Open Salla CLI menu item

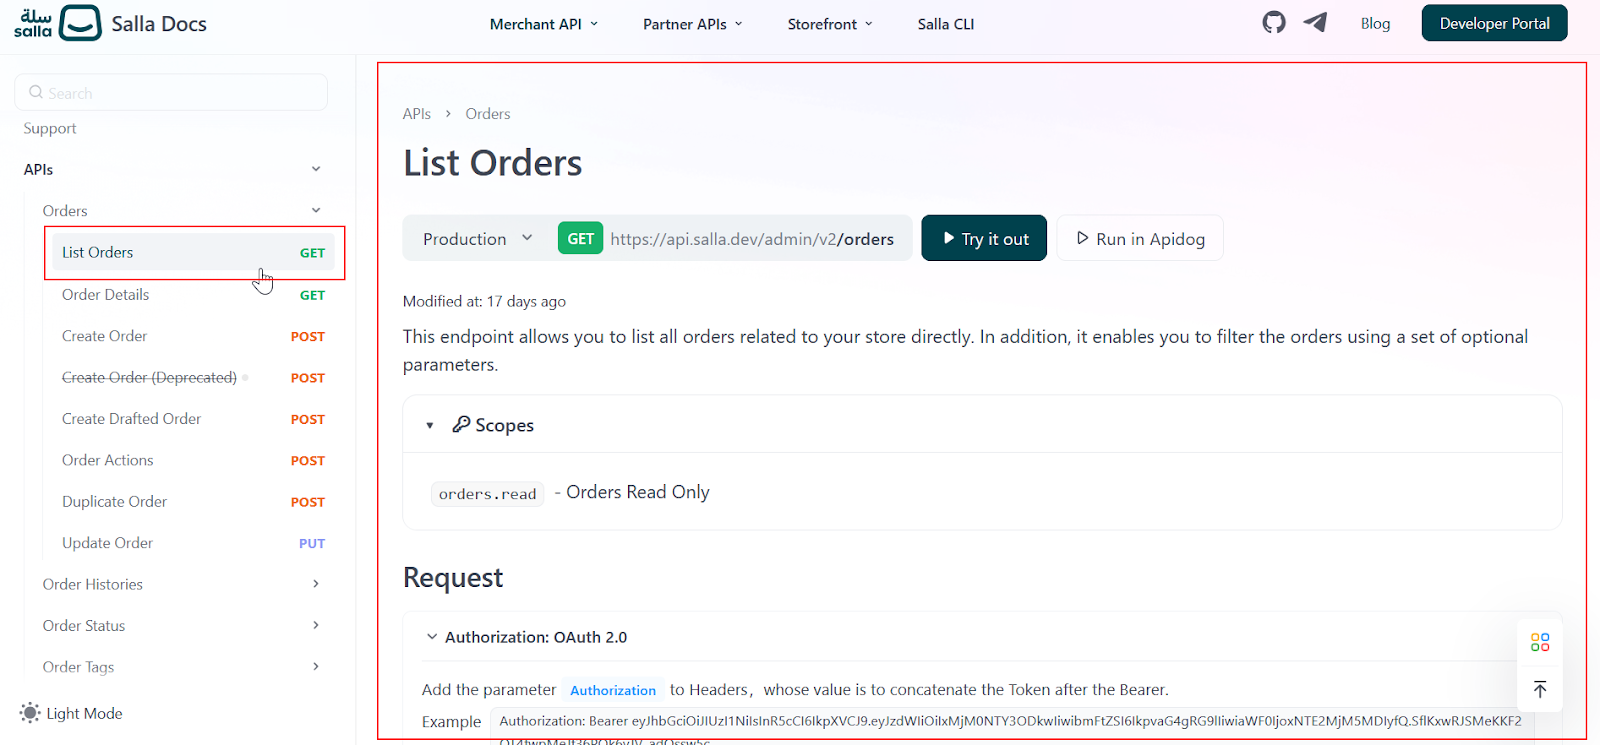946,24
